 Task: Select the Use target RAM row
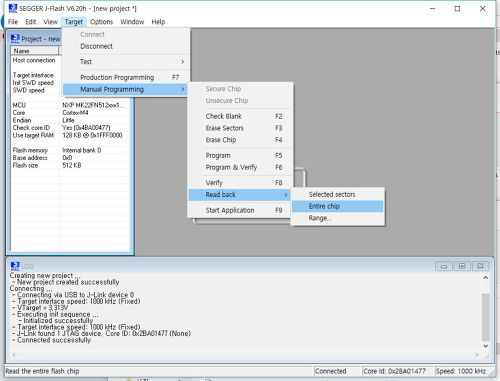[70, 135]
